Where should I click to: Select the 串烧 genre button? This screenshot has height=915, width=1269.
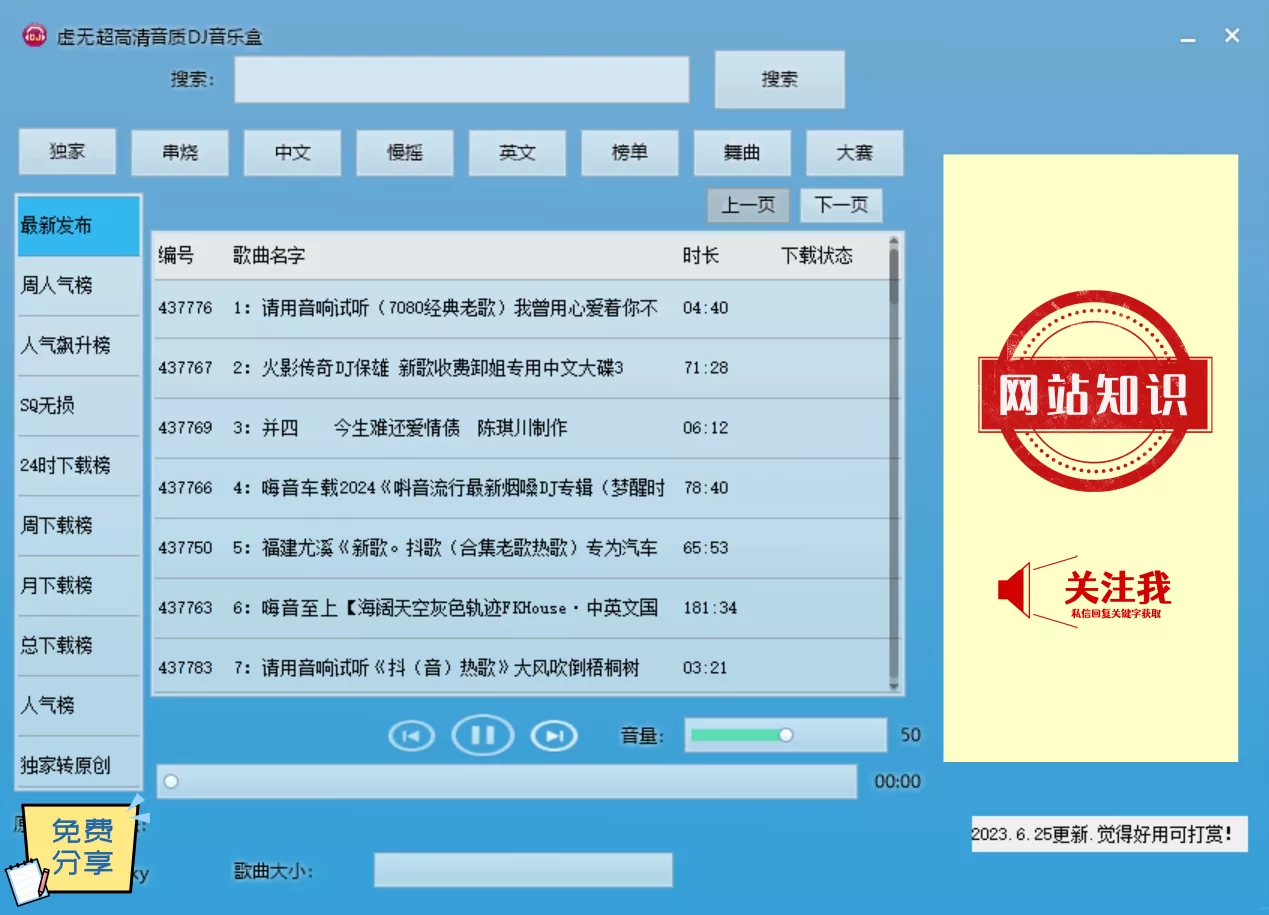point(180,153)
